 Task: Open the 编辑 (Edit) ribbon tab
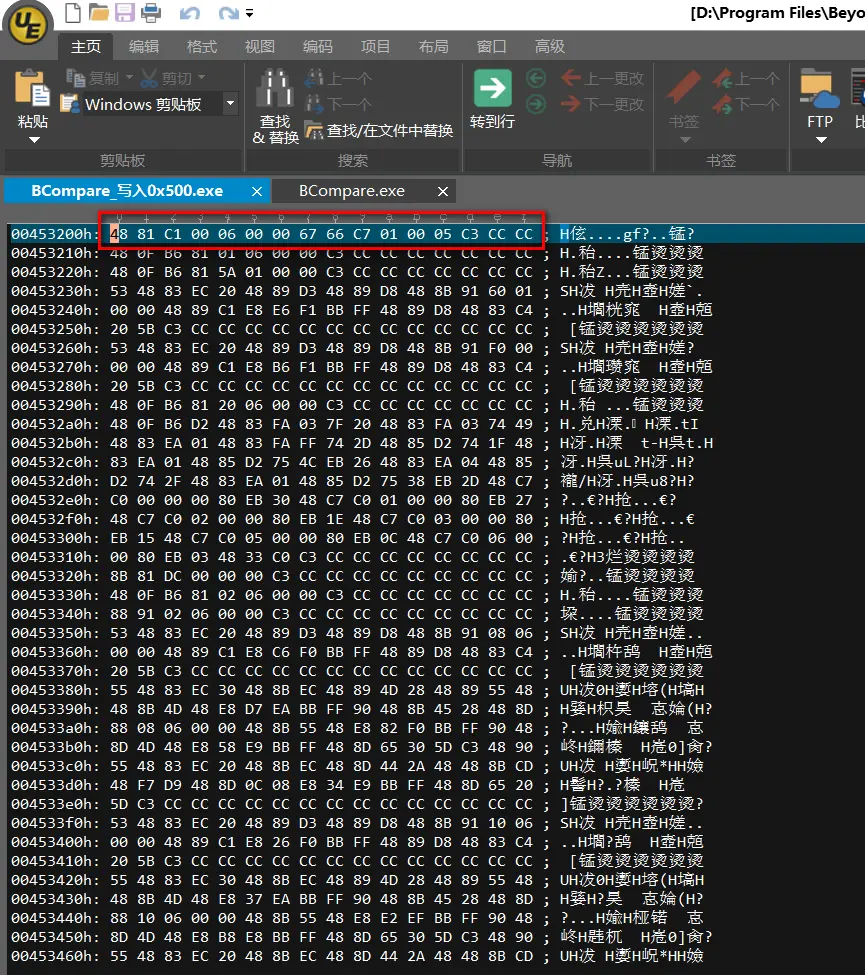click(x=144, y=47)
